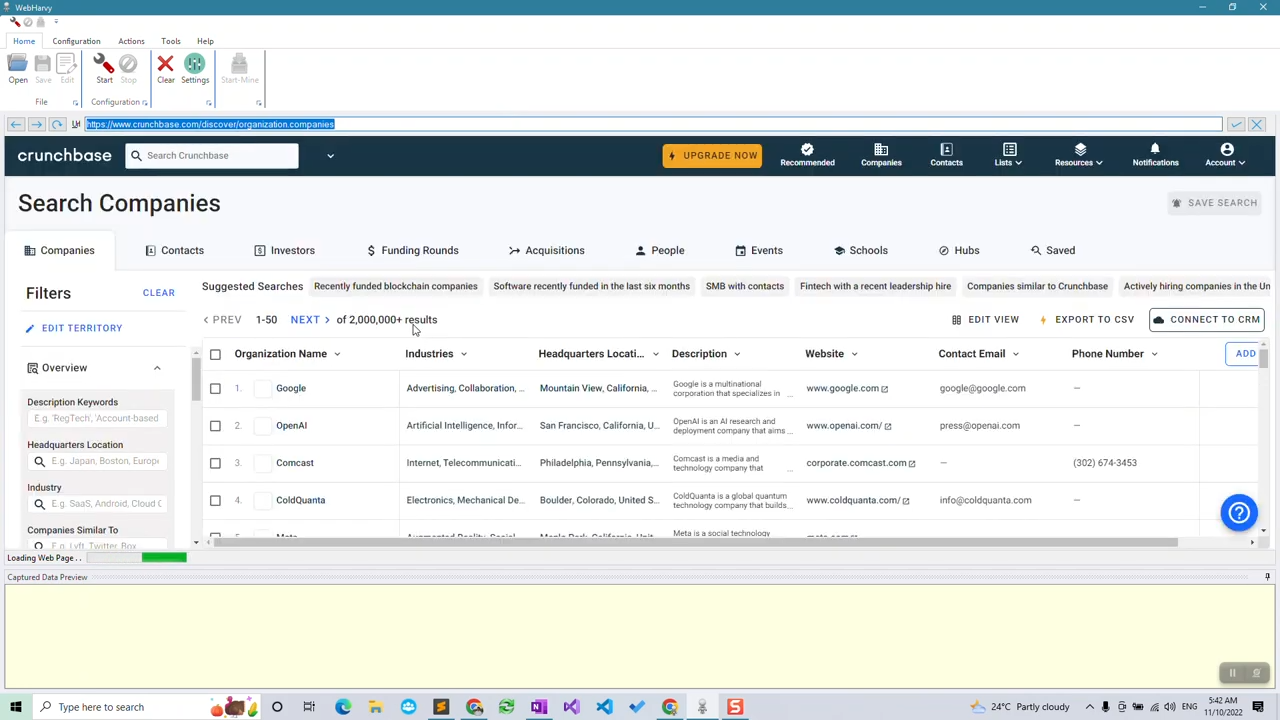Switch to the Investors tab
The image size is (1280, 720).
[284, 250]
